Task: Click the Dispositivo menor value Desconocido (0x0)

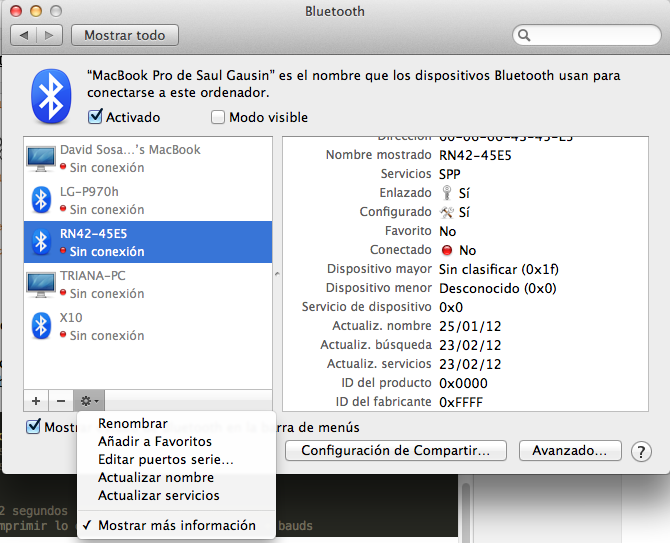Action: [498, 288]
